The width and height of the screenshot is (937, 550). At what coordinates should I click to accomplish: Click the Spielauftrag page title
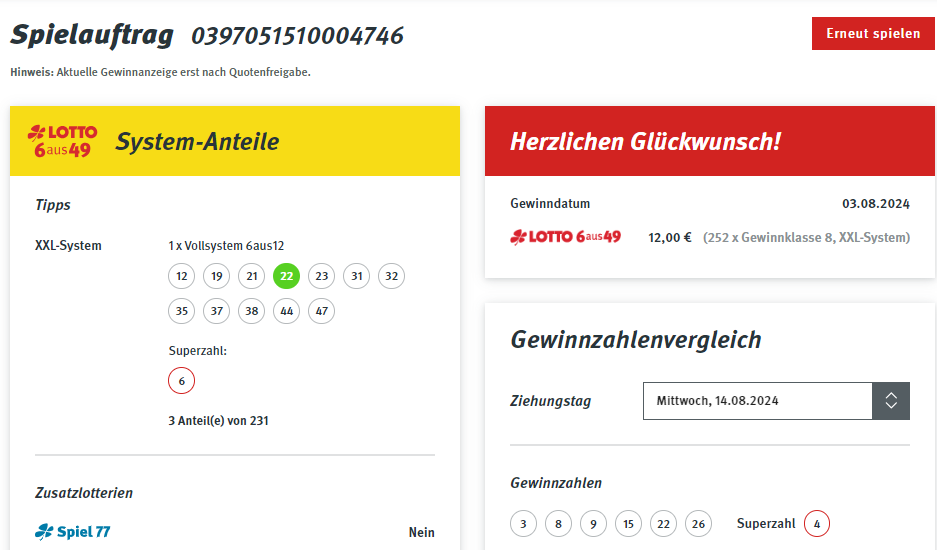pyautogui.click(x=92, y=35)
